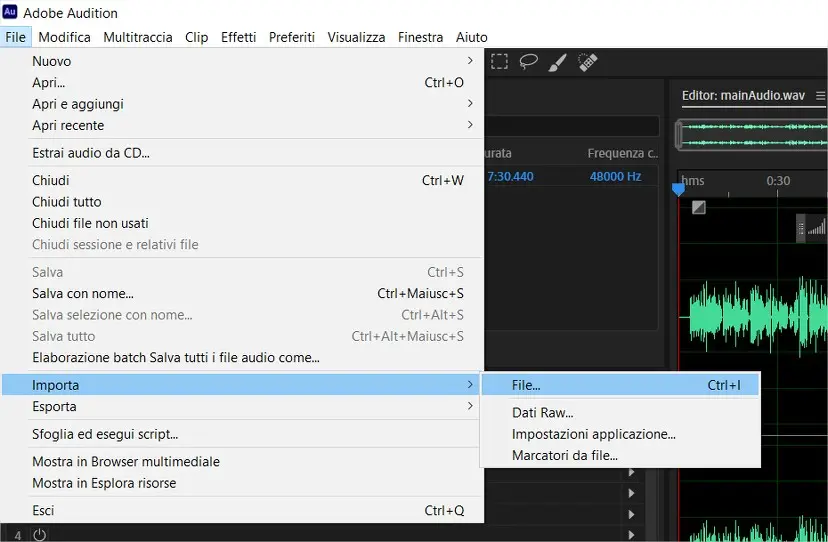Choose Chiudi tutto

[x=242, y=202]
